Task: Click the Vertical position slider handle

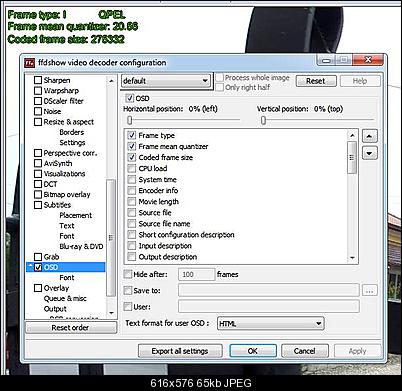Action: (263, 120)
